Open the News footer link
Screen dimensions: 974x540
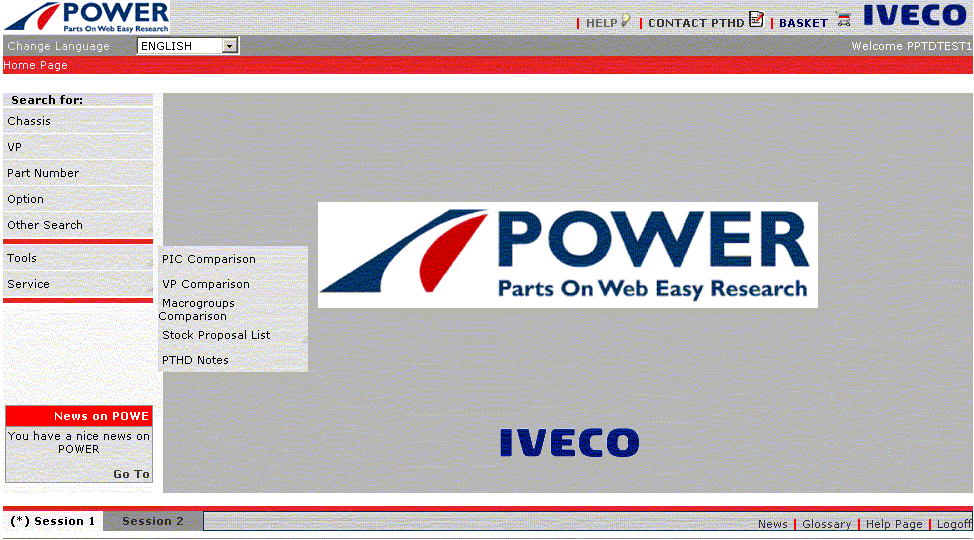(x=773, y=524)
